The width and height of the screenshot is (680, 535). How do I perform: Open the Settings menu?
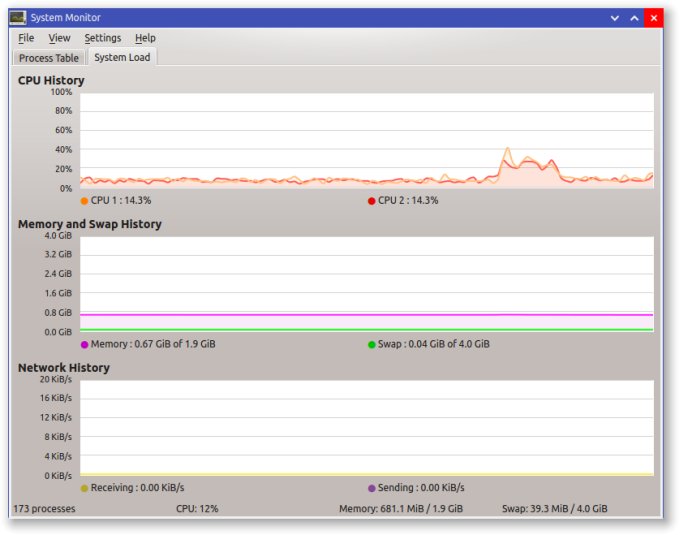[102, 38]
